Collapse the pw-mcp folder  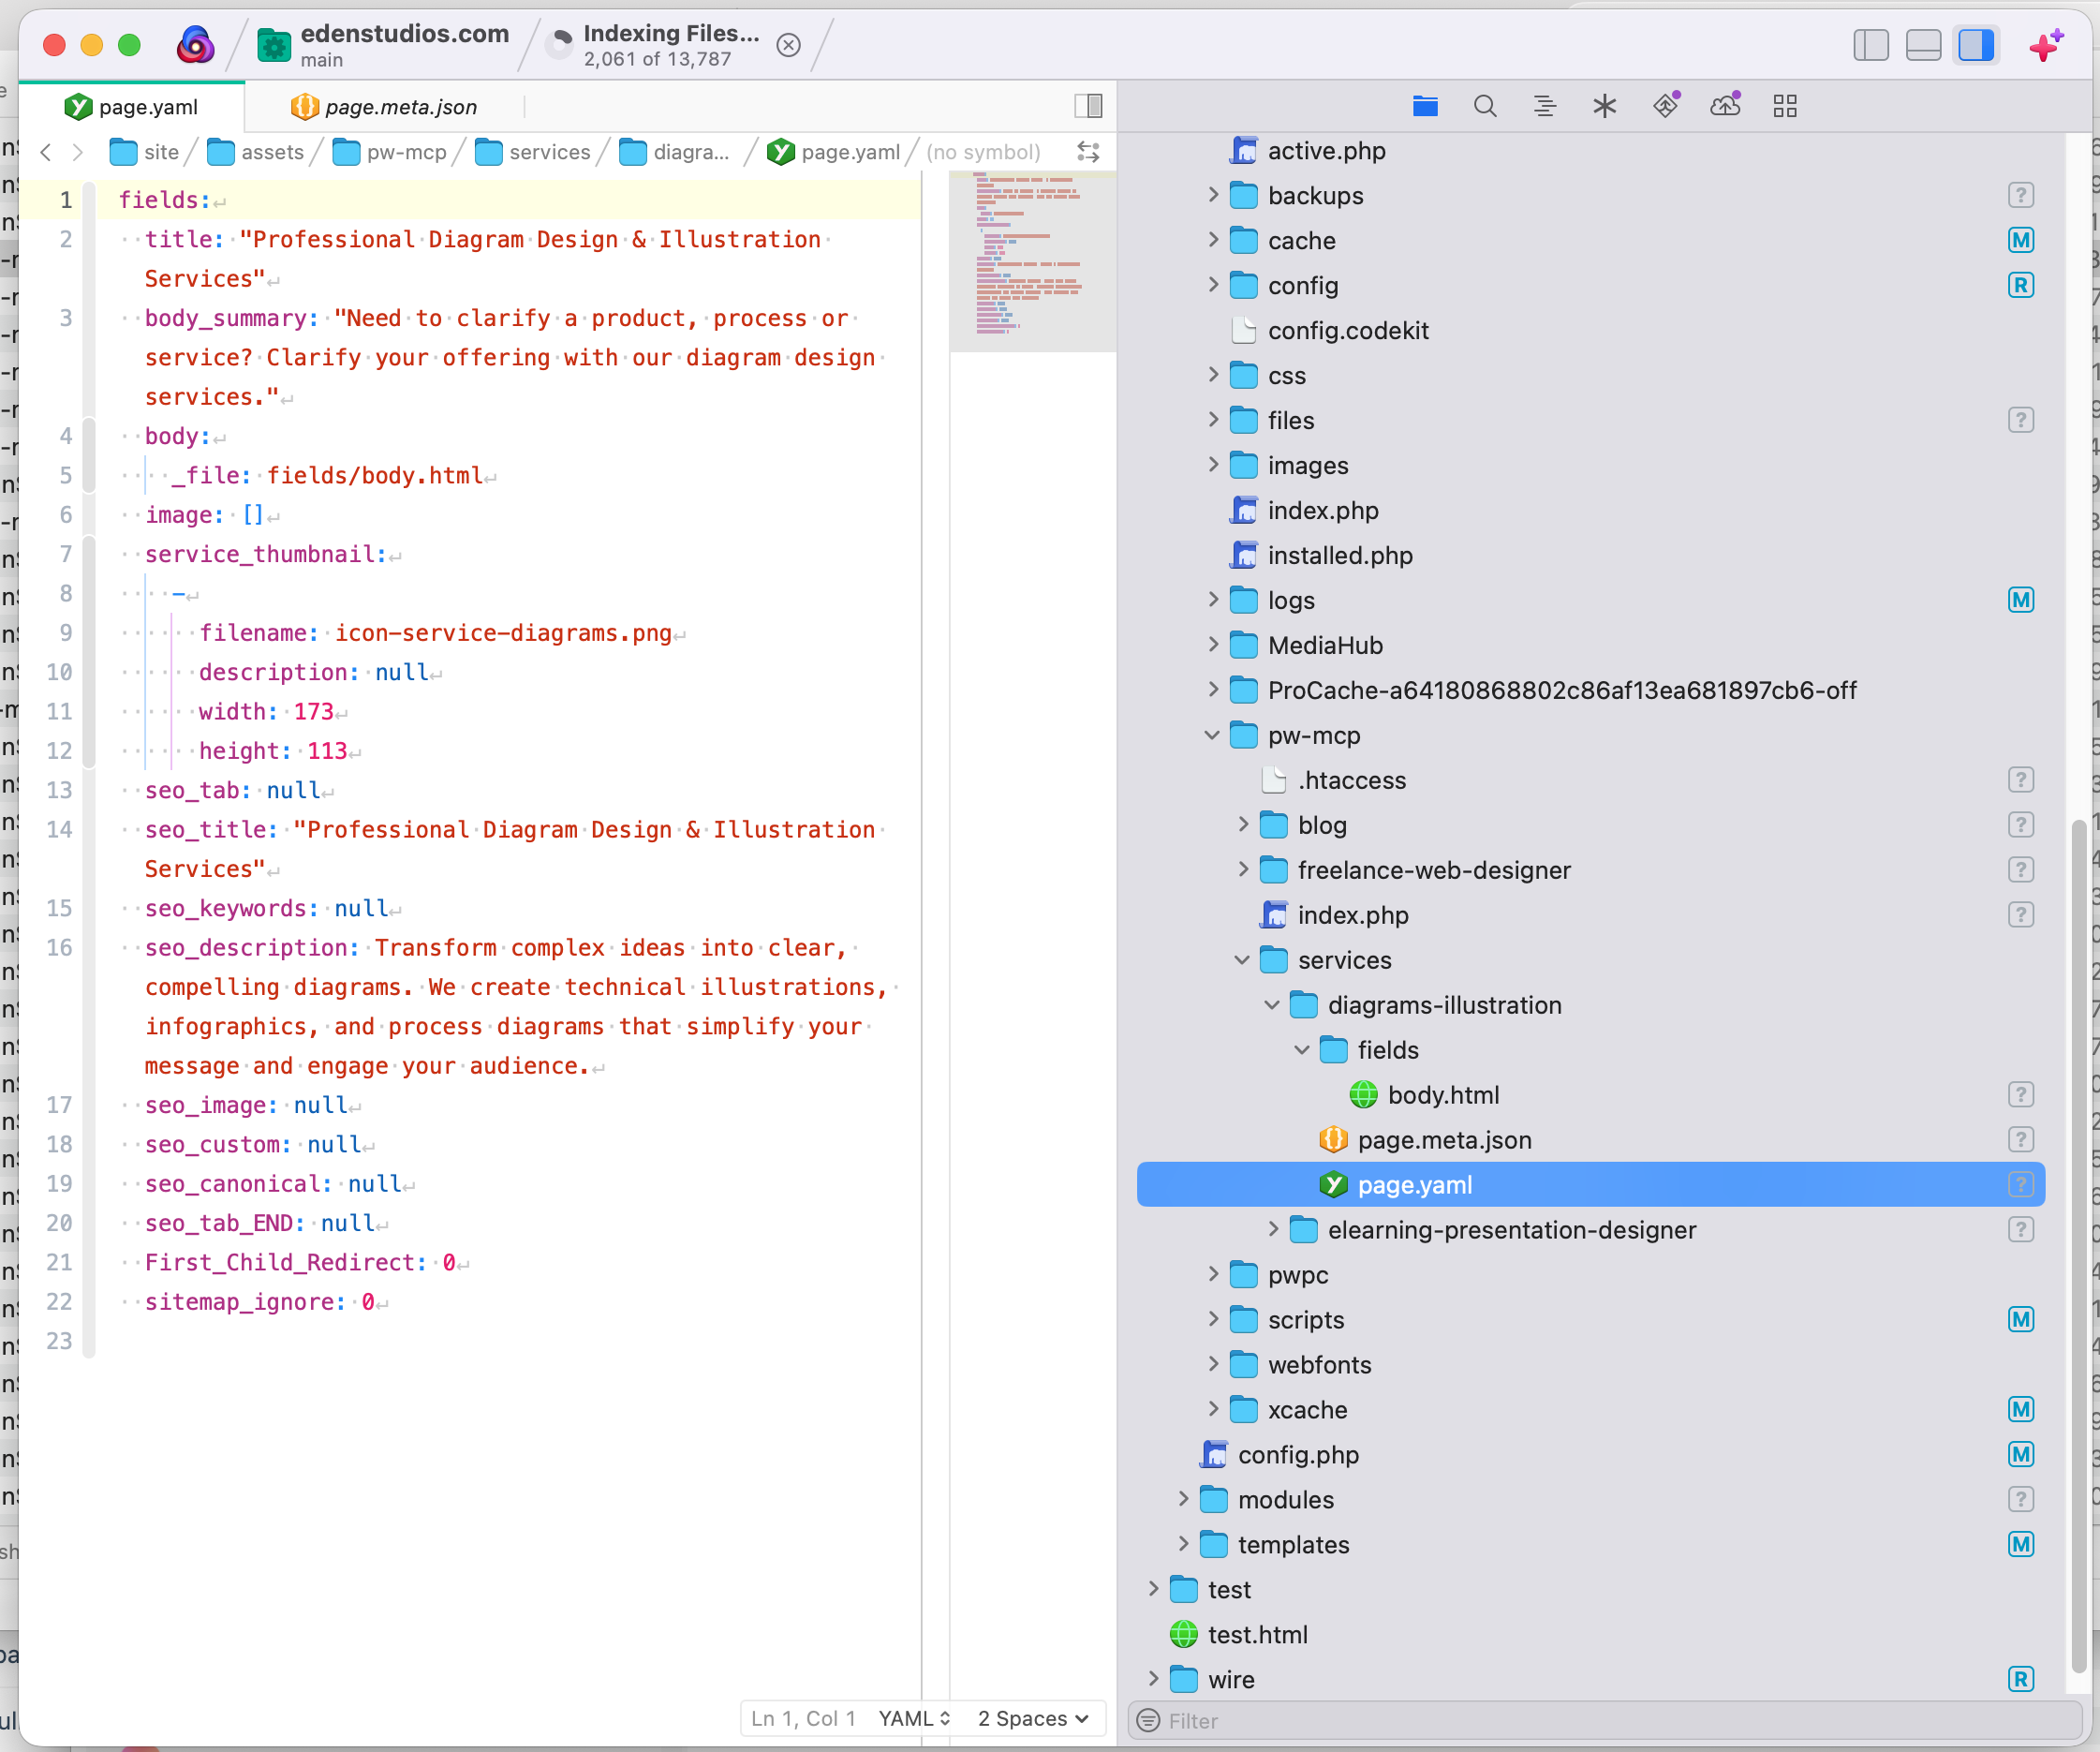click(x=1213, y=735)
